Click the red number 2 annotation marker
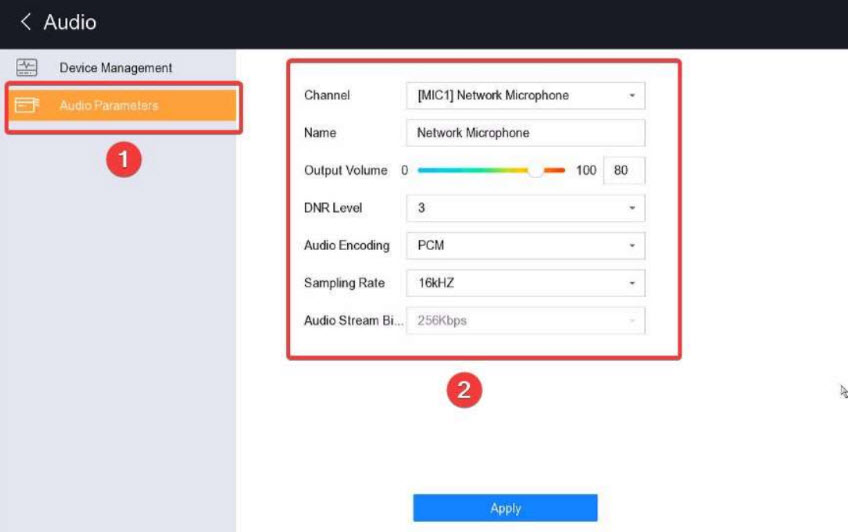 click(x=463, y=389)
